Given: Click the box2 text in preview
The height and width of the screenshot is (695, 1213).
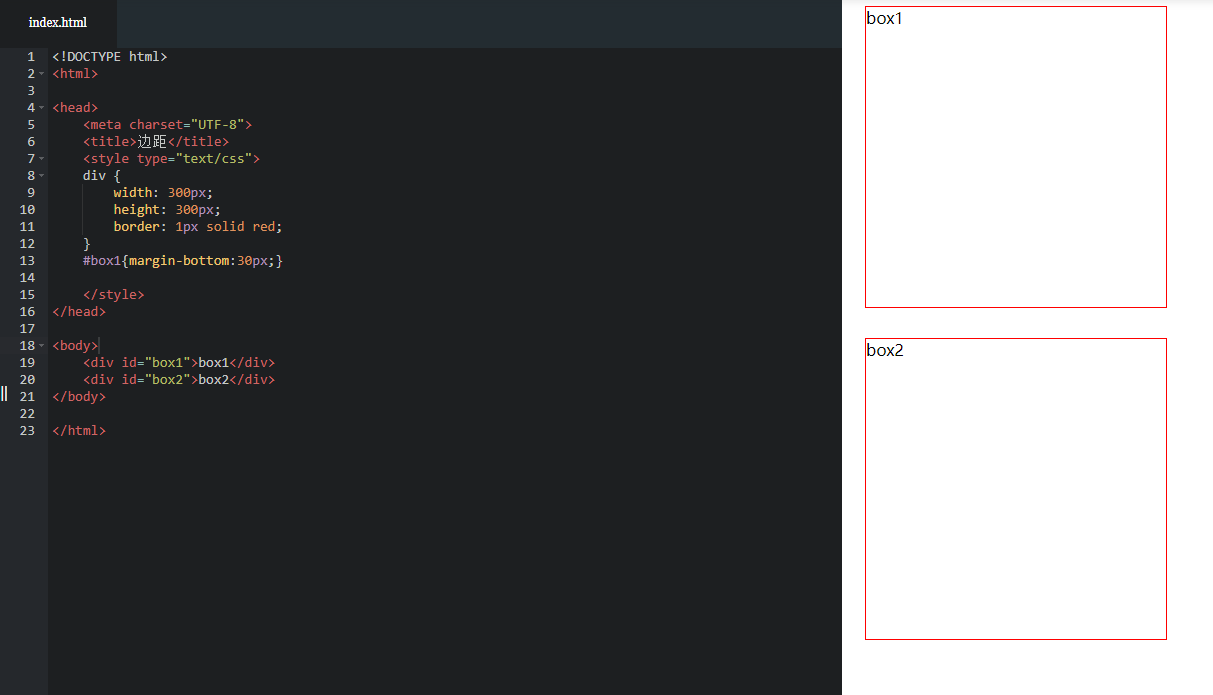Looking at the screenshot, I should (x=885, y=350).
